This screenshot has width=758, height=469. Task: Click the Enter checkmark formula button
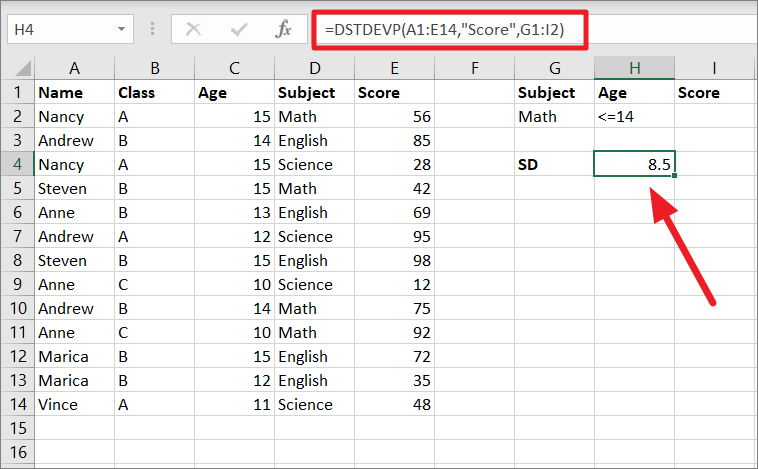(x=239, y=29)
